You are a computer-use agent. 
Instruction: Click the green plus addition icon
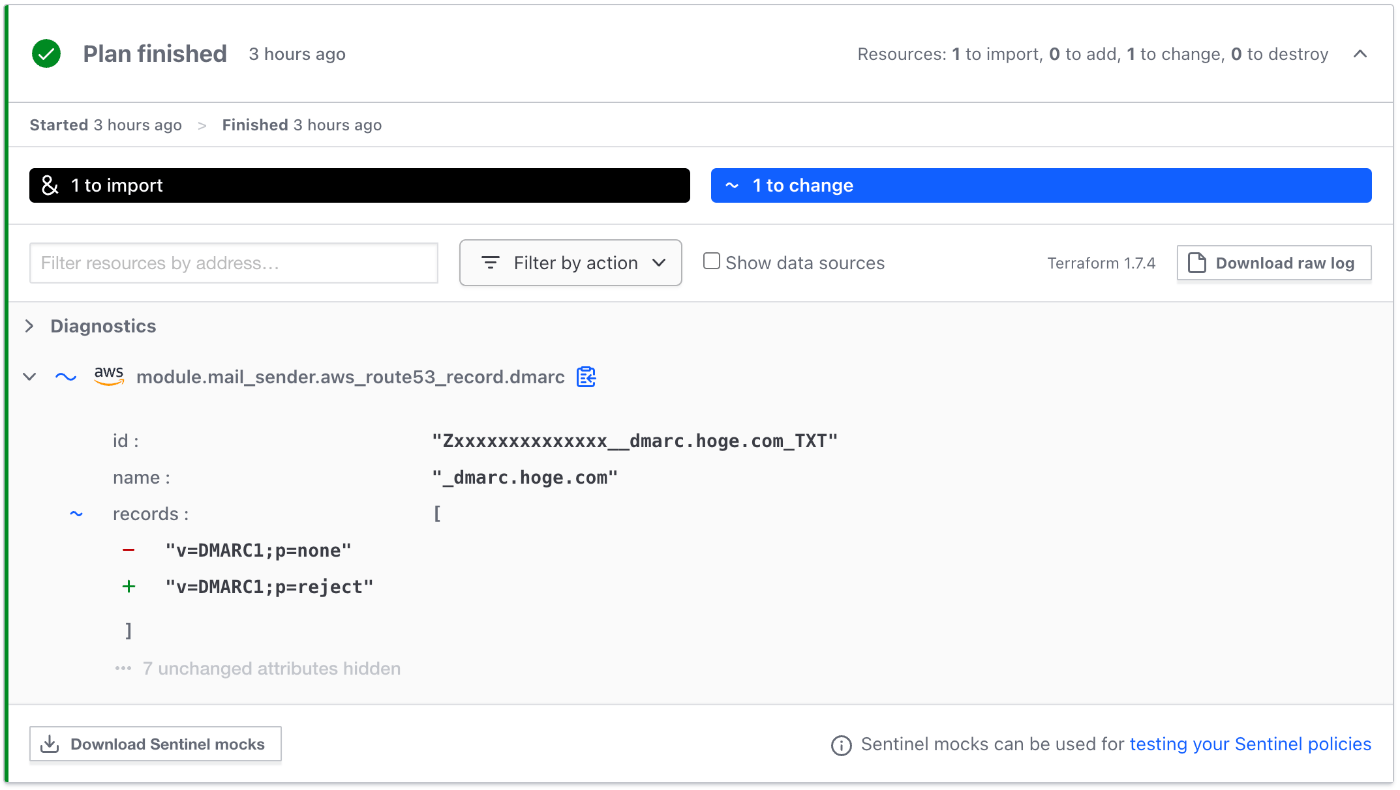coord(128,587)
